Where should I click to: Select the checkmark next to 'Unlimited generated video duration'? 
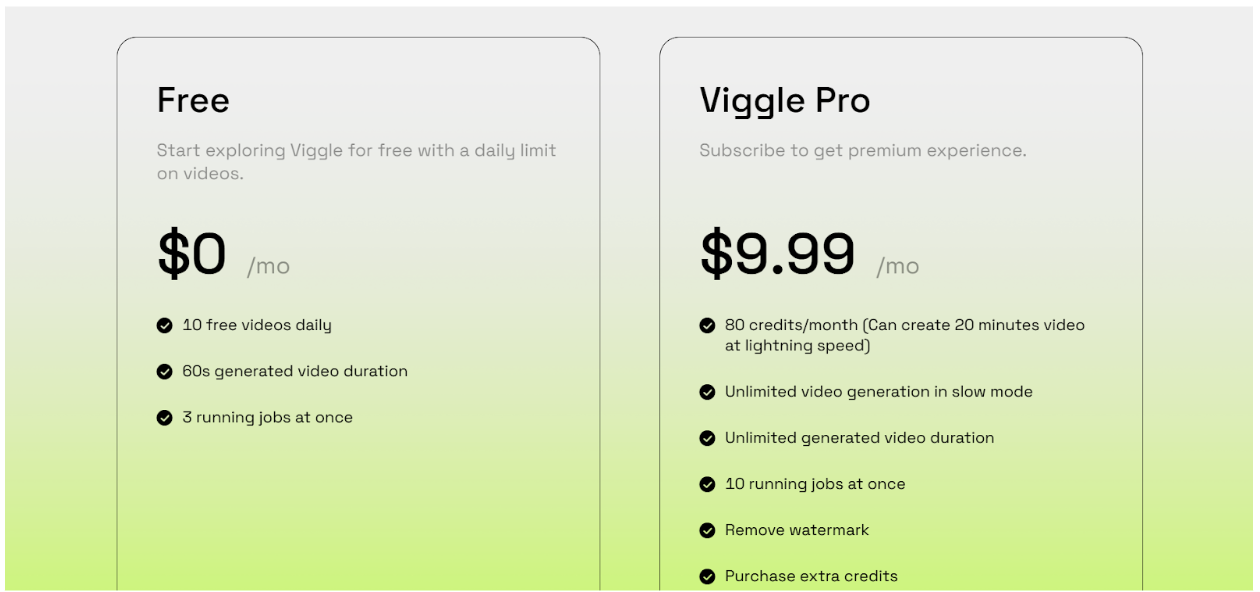click(x=707, y=438)
